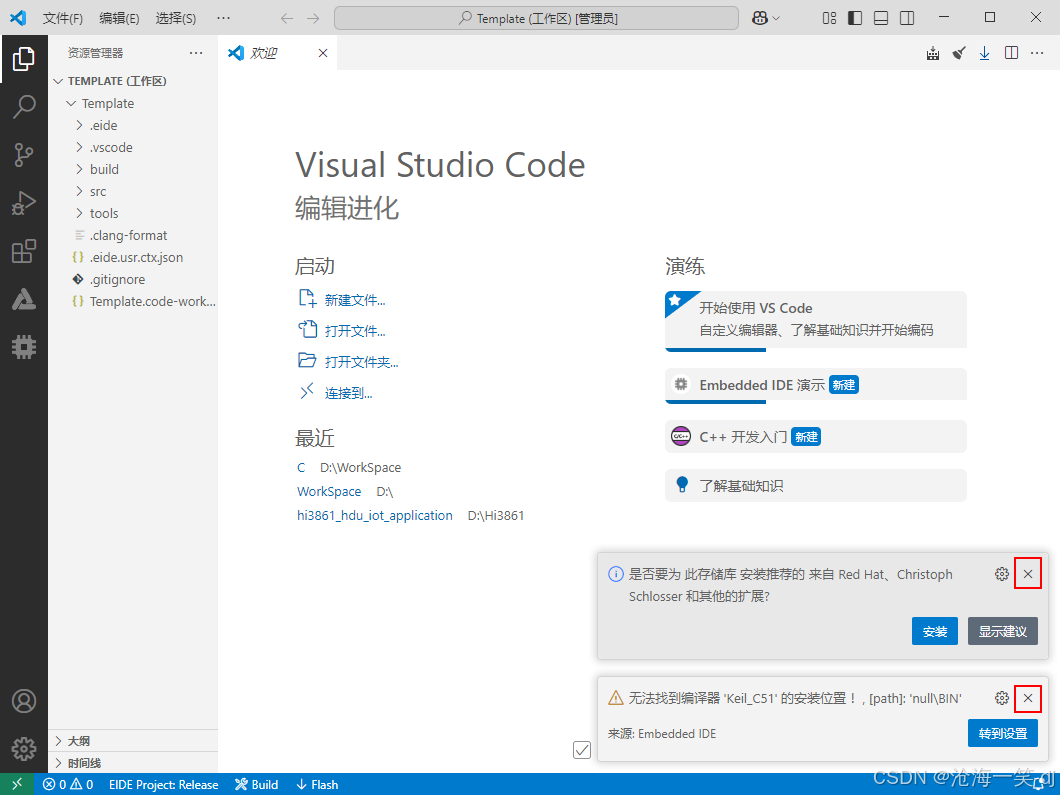Click 转到设置 in the Keil_C51 warning
The image size is (1060, 795).
coord(1003,733)
